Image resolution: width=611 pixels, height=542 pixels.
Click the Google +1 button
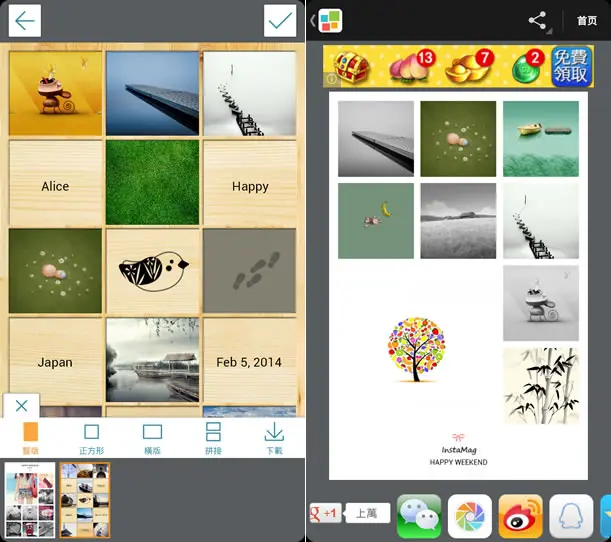click(325, 513)
